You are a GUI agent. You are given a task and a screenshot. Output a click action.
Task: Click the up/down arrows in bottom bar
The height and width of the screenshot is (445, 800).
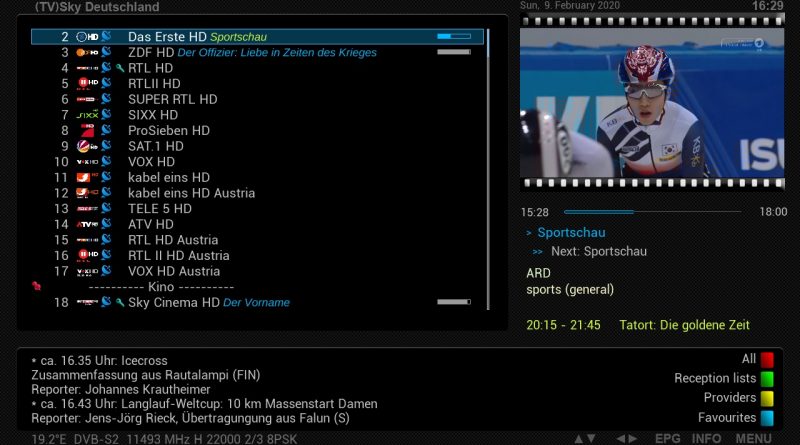[585, 438]
